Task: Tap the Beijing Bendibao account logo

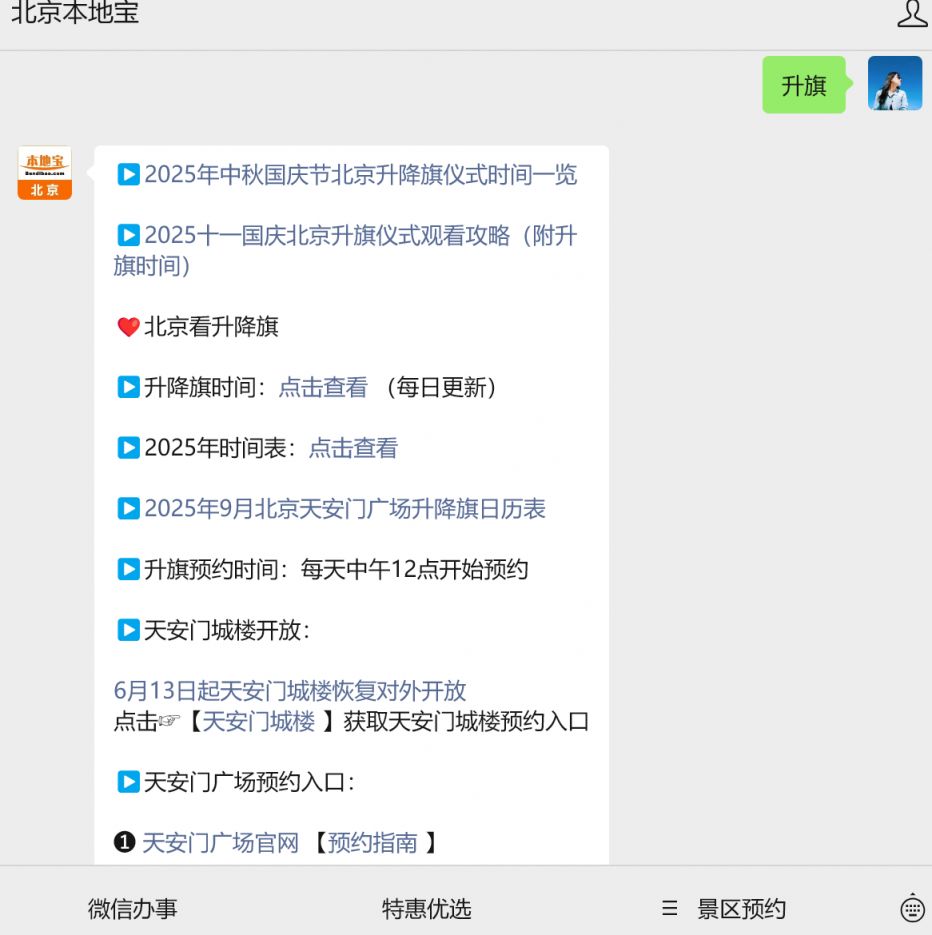Action: click(45, 173)
